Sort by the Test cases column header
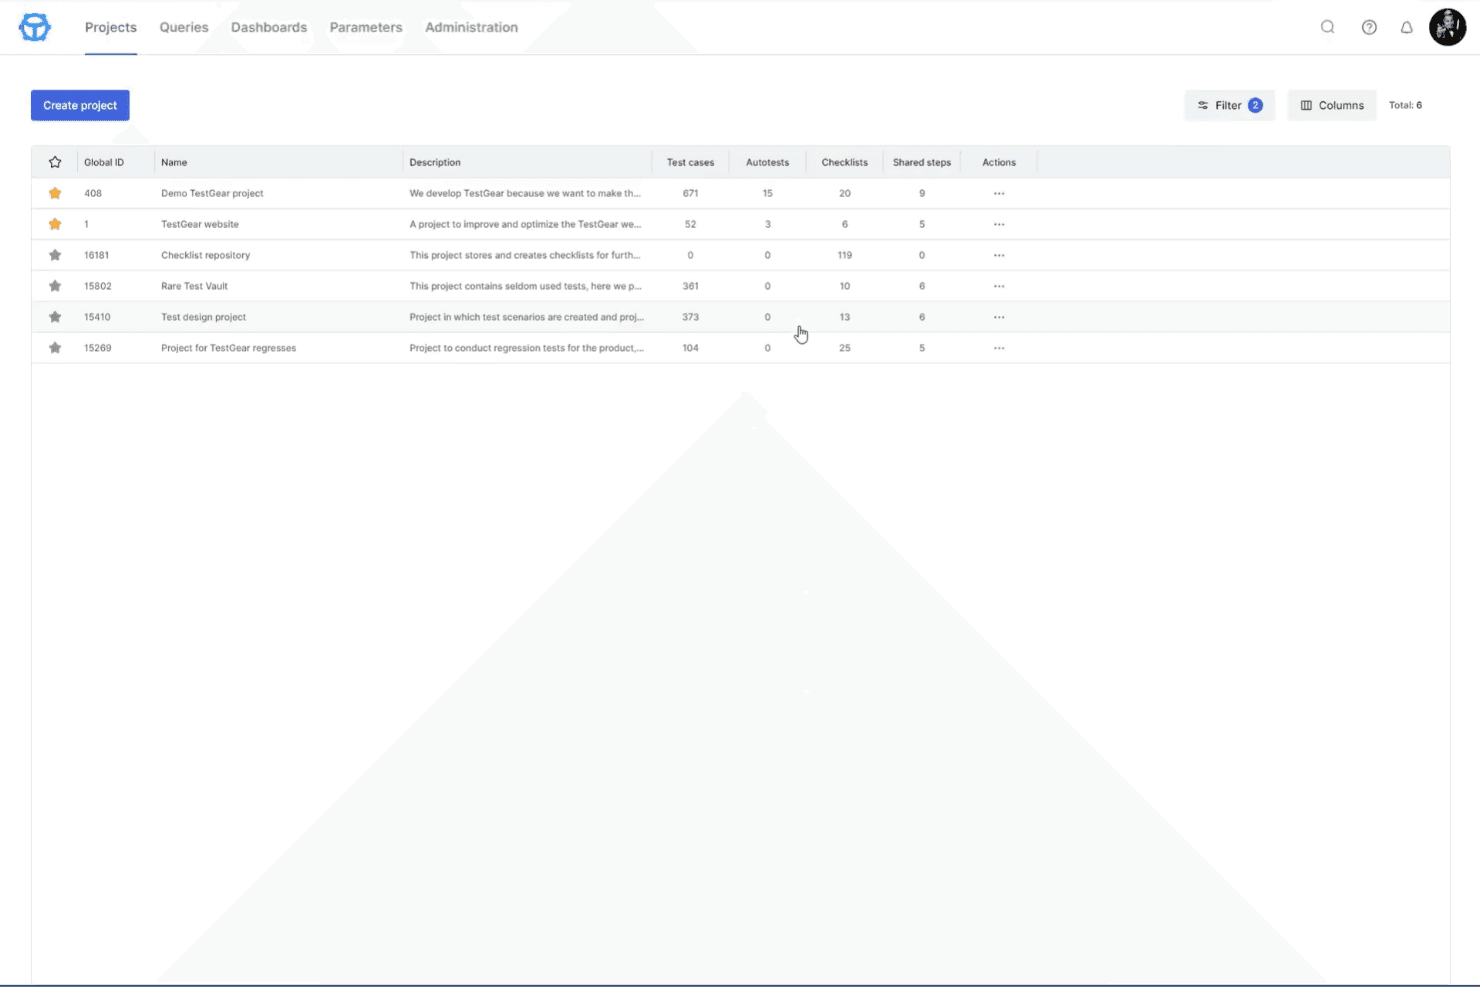 tap(690, 162)
